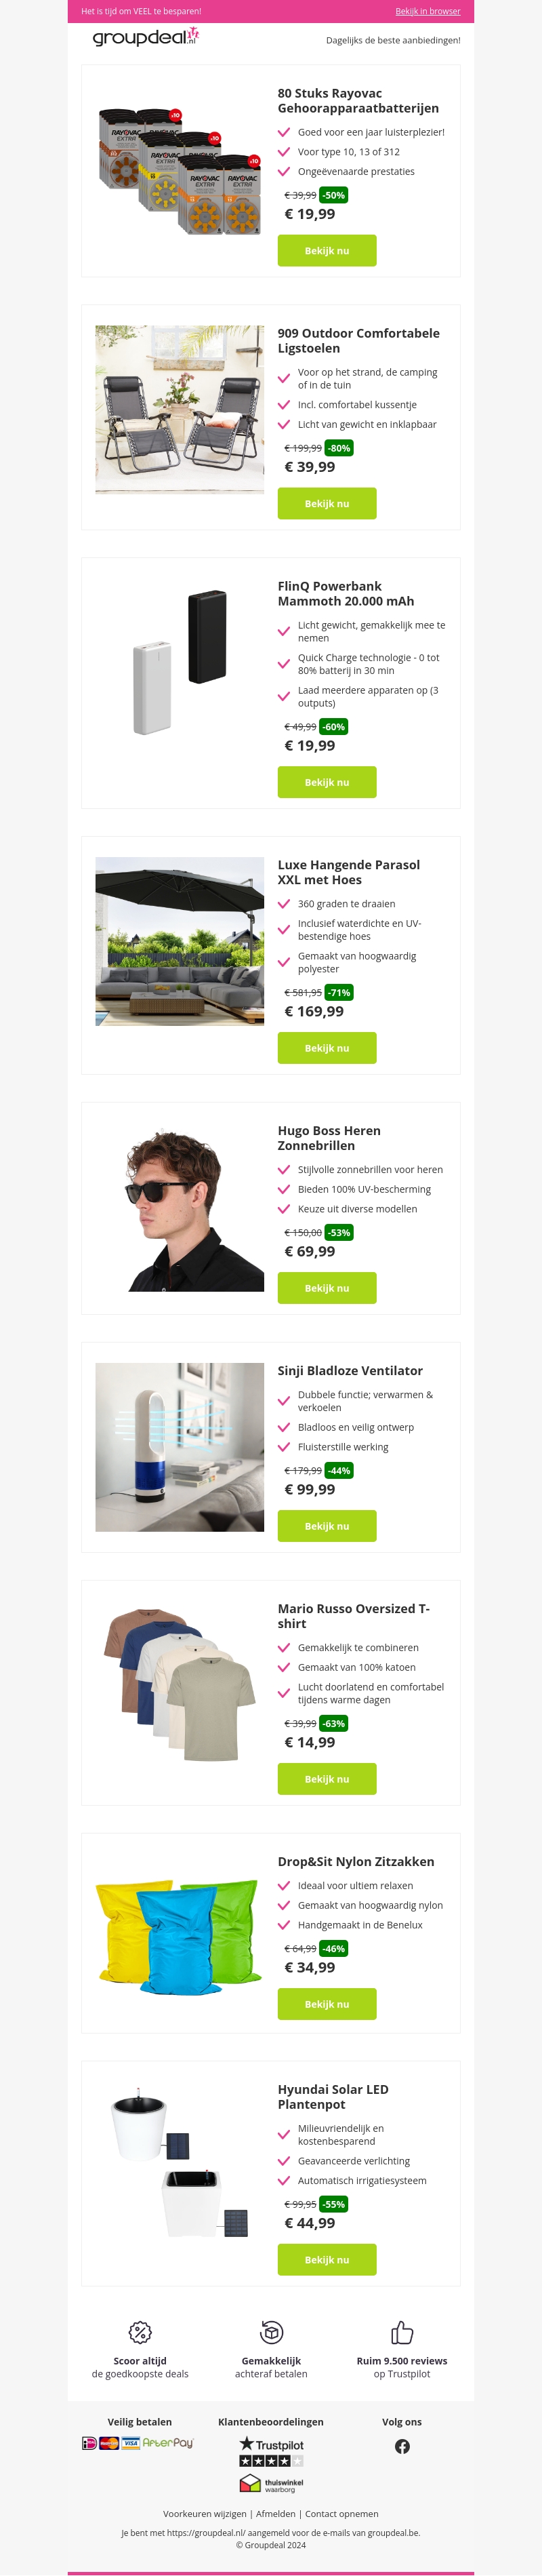
Task: Click the Gemakkelijk achteraf betalen icon
Action: pyautogui.click(x=271, y=2332)
